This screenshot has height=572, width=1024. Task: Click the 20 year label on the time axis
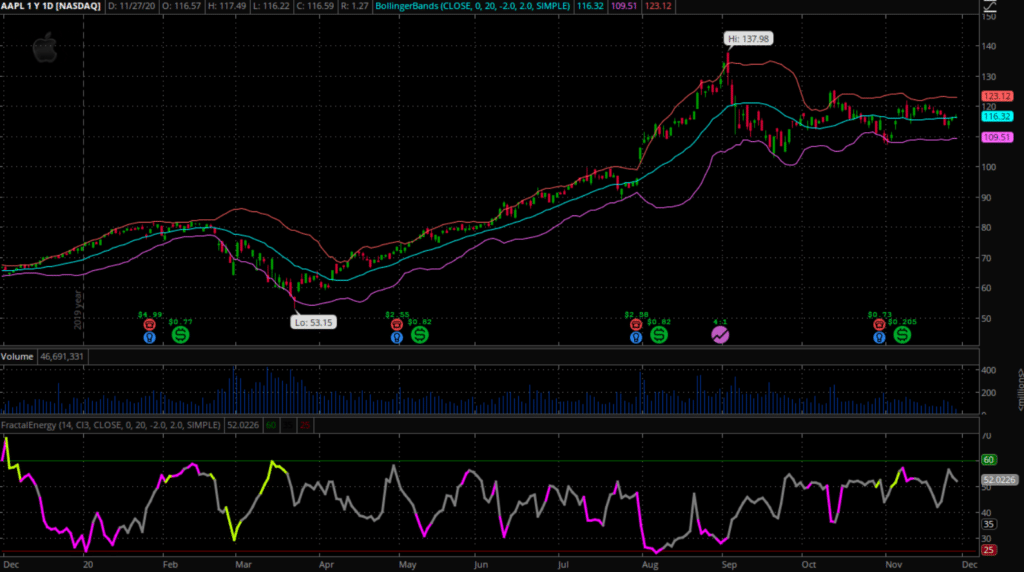[88, 564]
